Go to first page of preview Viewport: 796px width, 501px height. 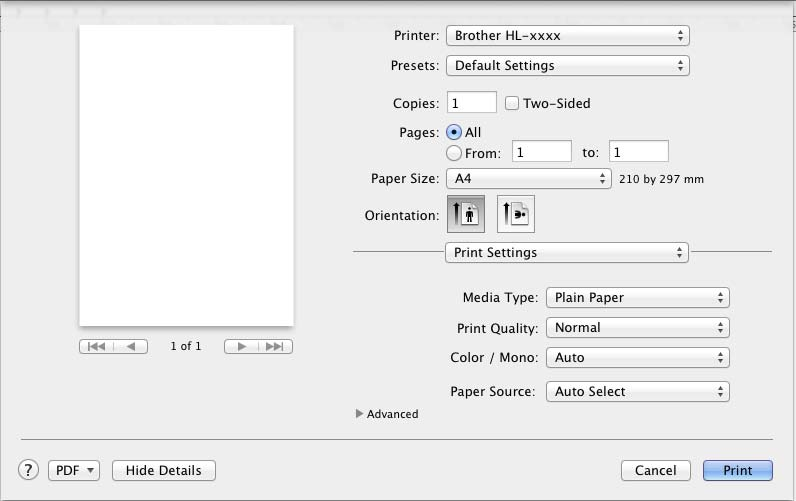coord(96,346)
